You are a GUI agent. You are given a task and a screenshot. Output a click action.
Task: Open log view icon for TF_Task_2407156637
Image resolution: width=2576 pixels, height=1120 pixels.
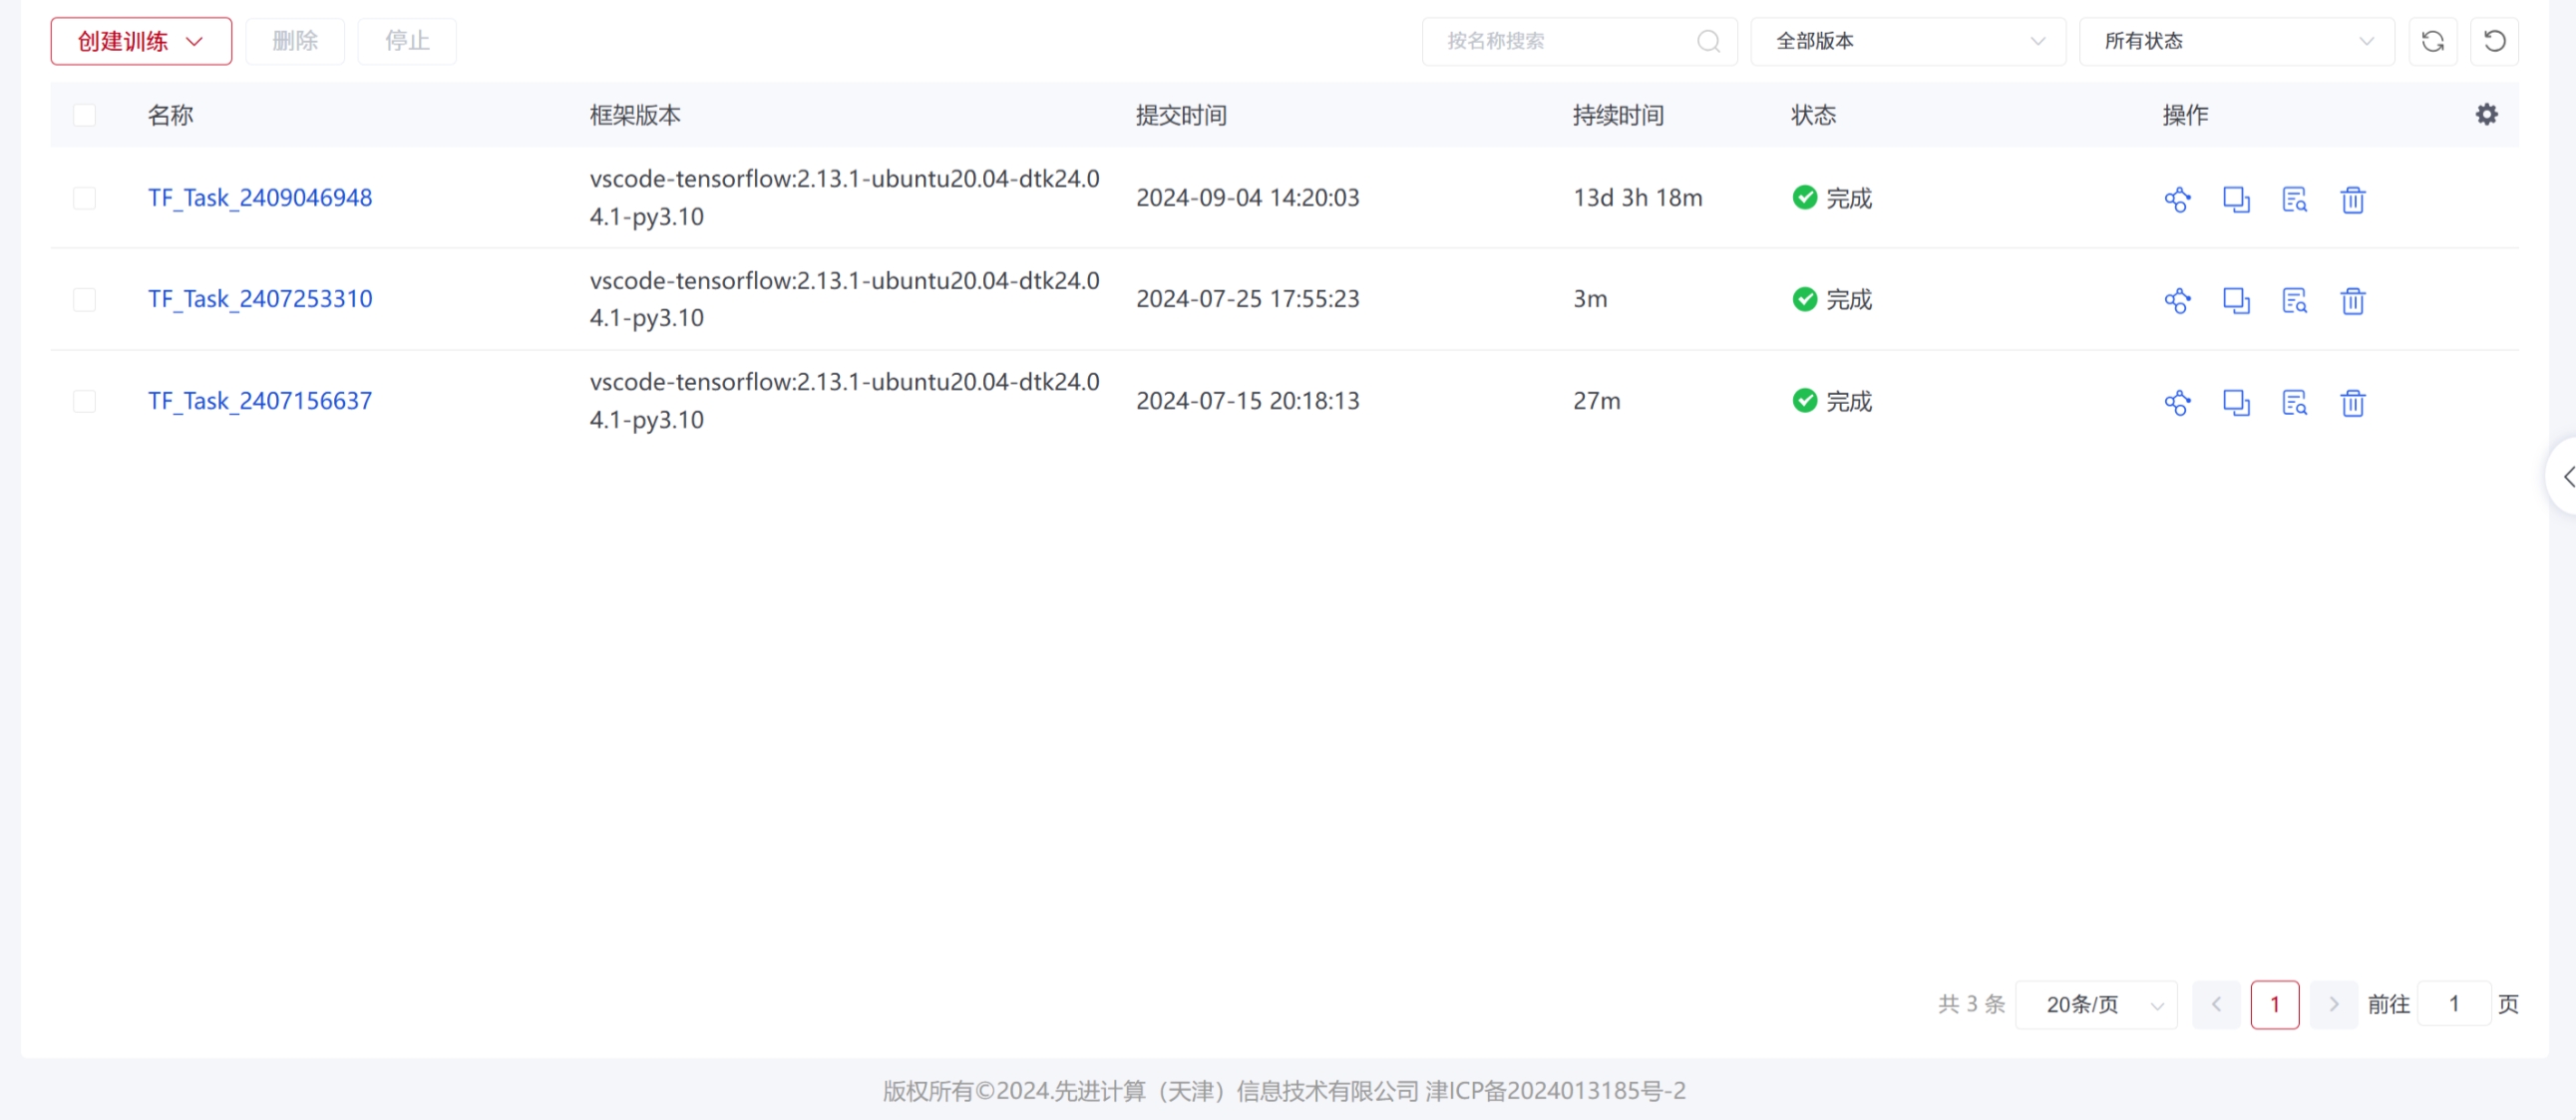pos(2294,402)
